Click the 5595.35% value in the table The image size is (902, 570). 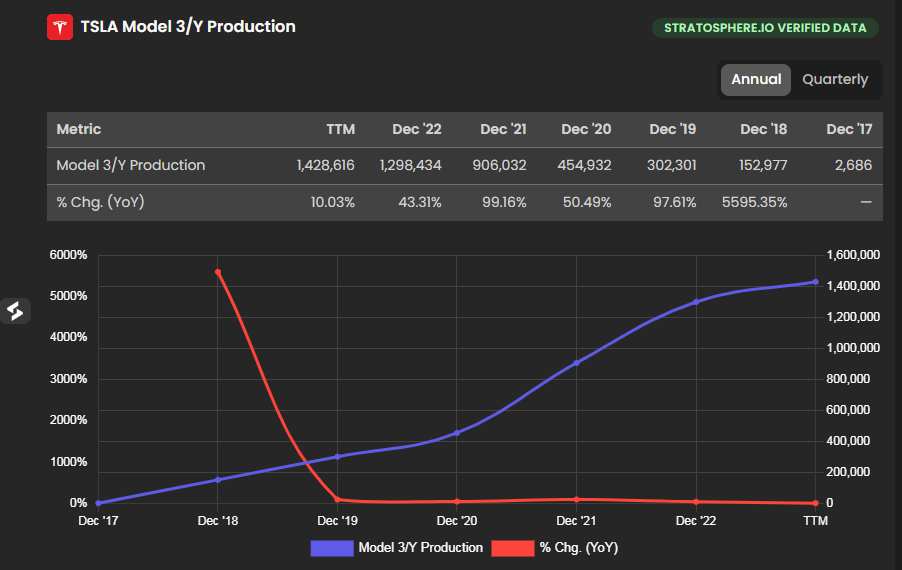753,202
